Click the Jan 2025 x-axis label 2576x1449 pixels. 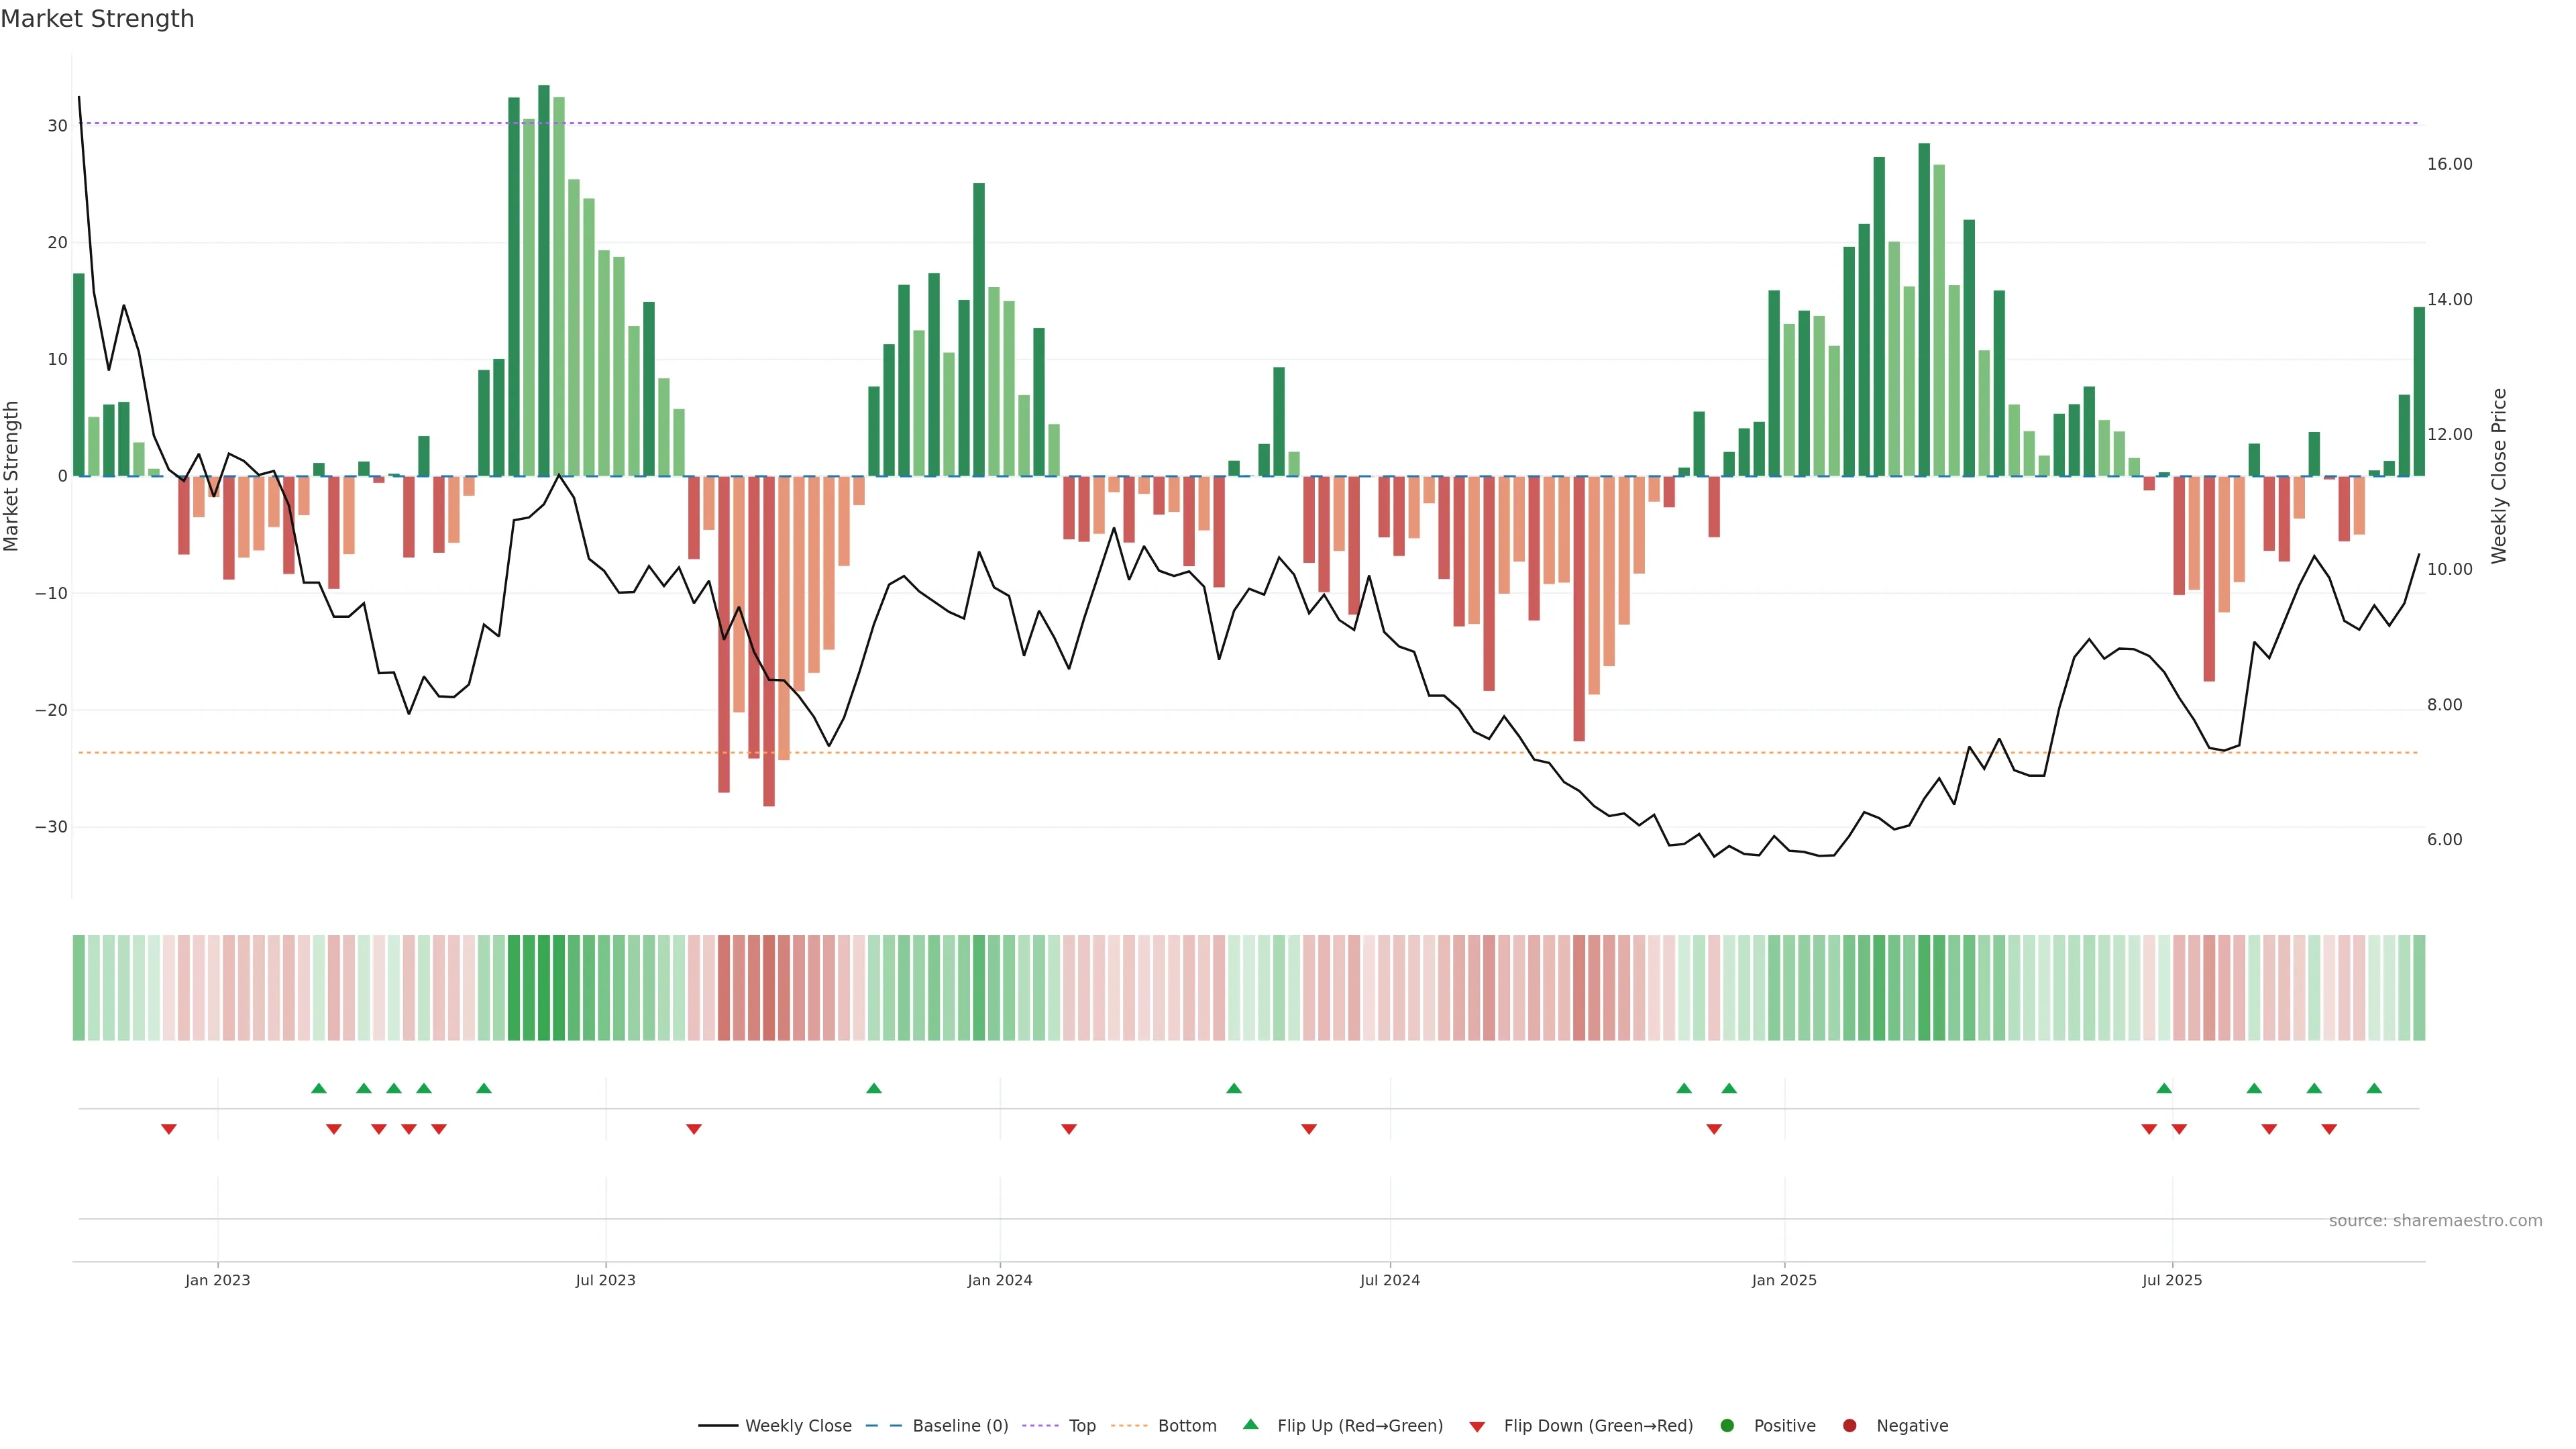pos(1784,1280)
